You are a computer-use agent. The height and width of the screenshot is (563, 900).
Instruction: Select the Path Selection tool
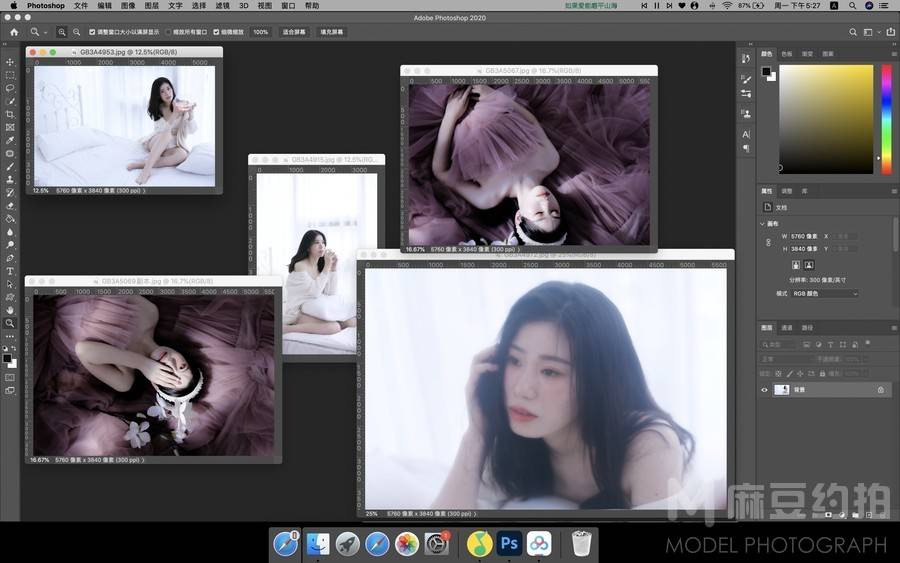tap(10, 284)
